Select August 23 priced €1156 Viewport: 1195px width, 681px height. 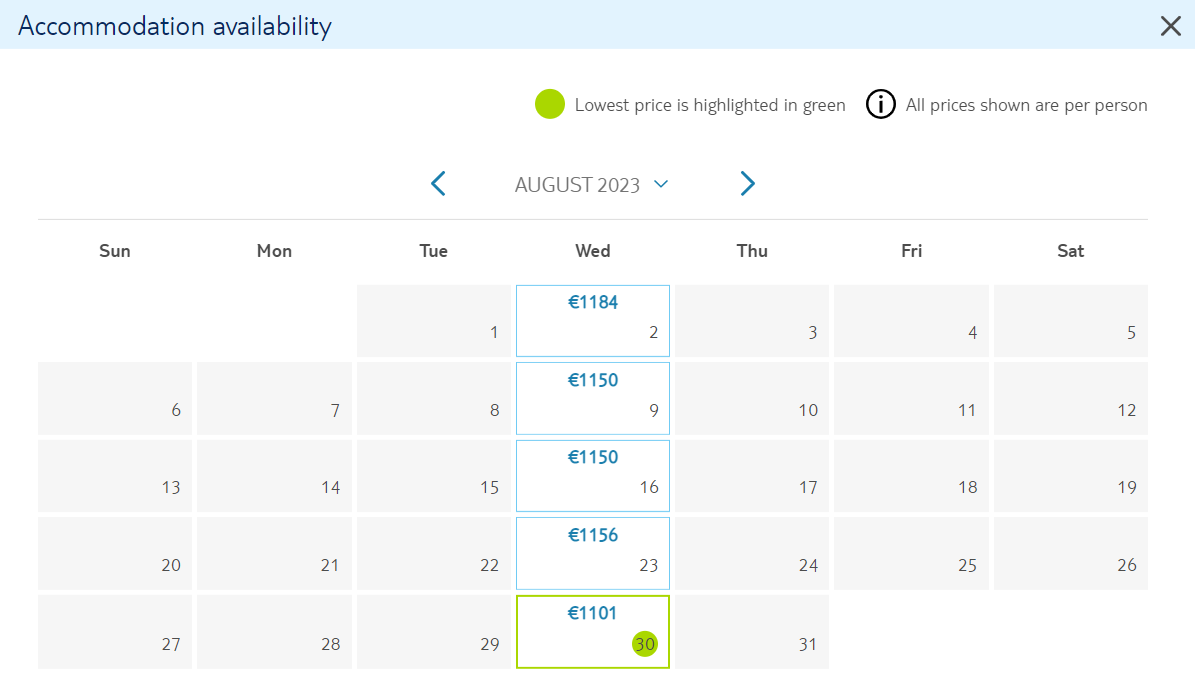[593, 554]
